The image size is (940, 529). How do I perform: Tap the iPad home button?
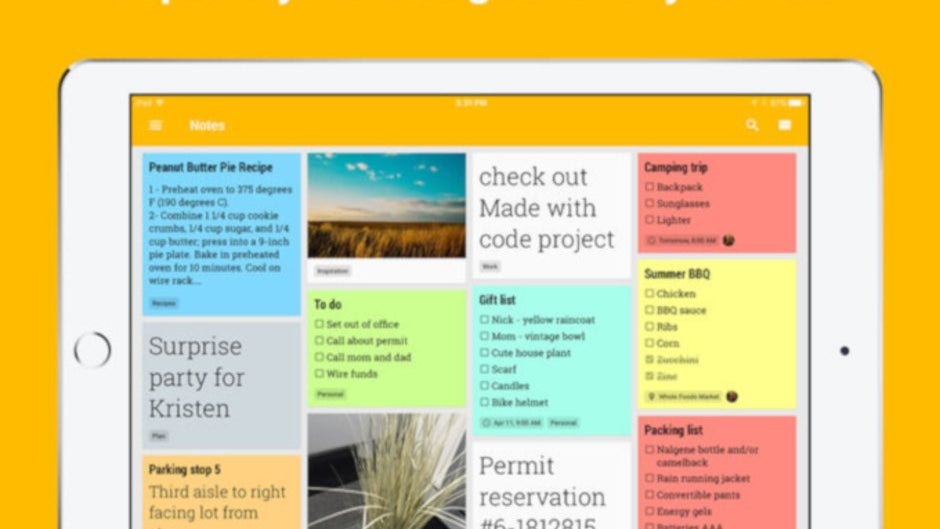pyautogui.click(x=92, y=350)
